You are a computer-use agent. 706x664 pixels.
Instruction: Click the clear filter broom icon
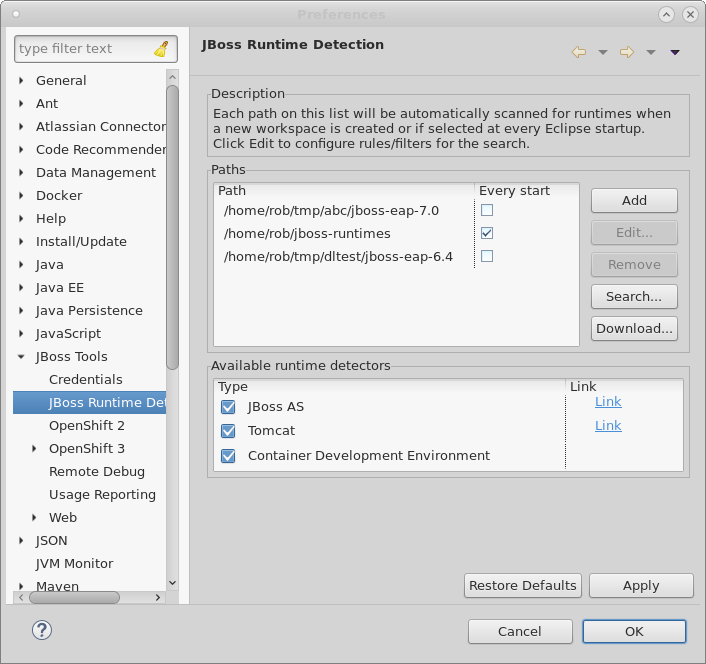click(x=162, y=49)
